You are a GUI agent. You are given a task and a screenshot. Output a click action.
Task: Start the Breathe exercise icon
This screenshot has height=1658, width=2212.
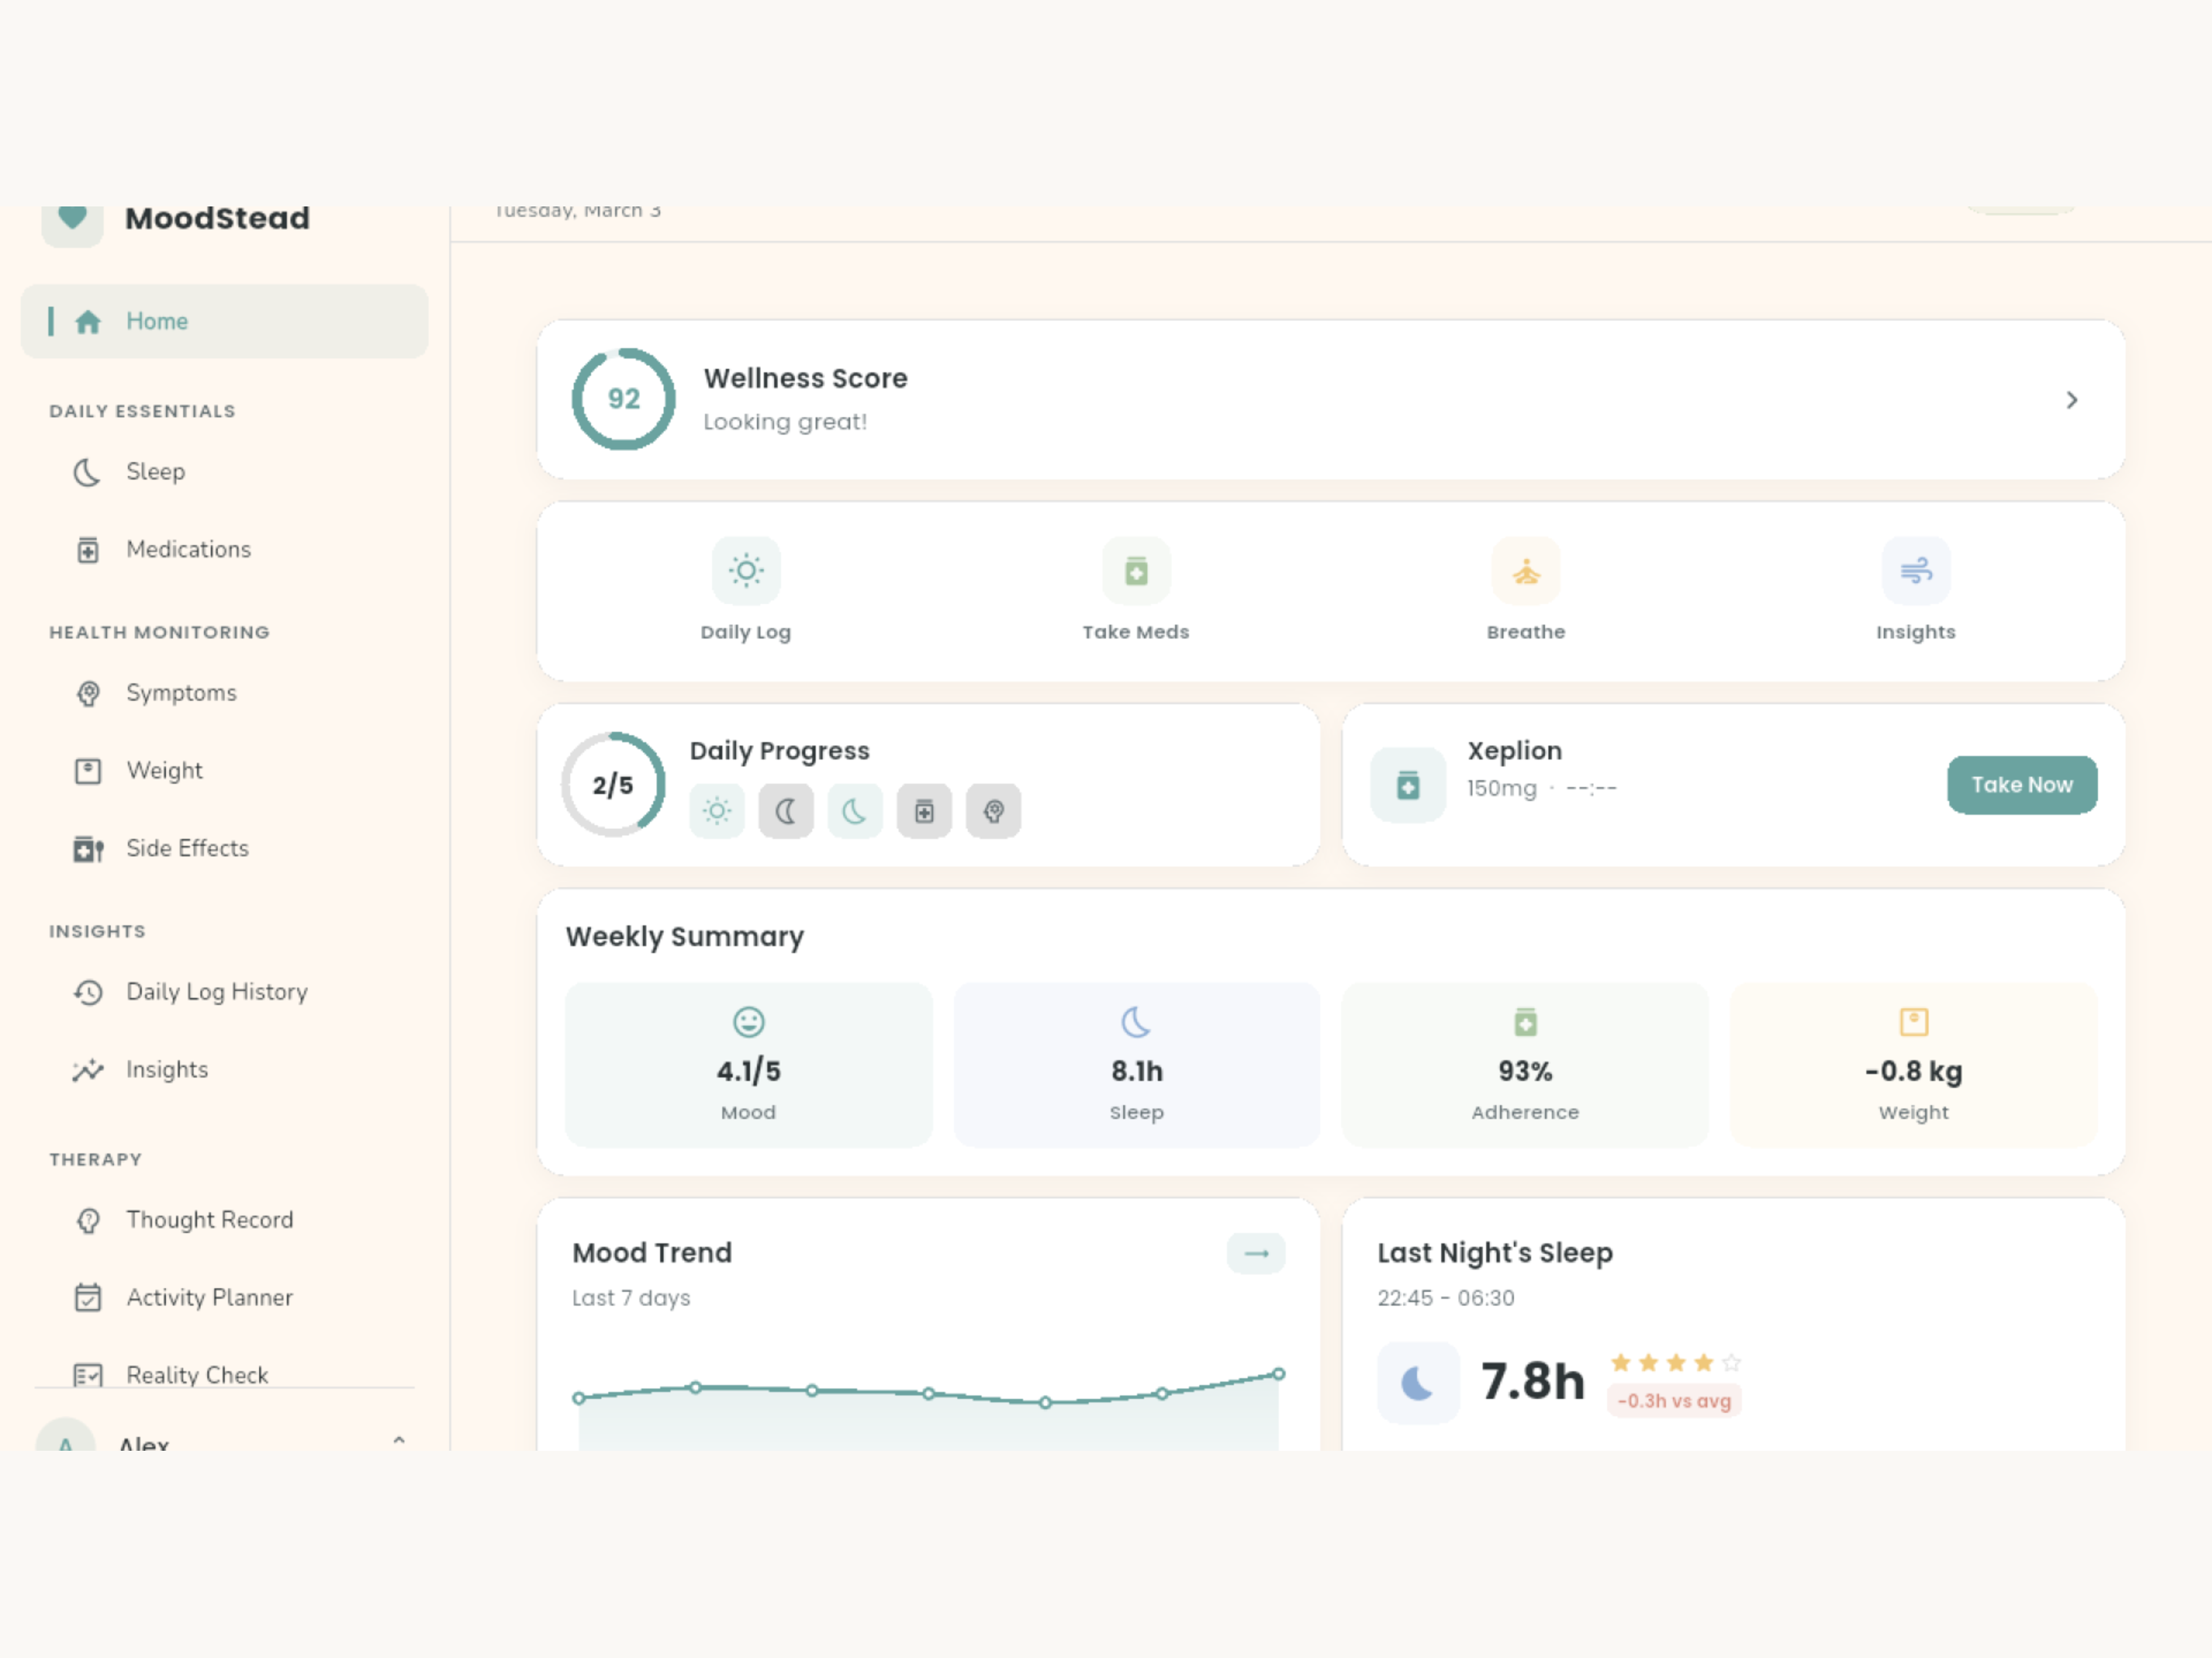[1526, 571]
